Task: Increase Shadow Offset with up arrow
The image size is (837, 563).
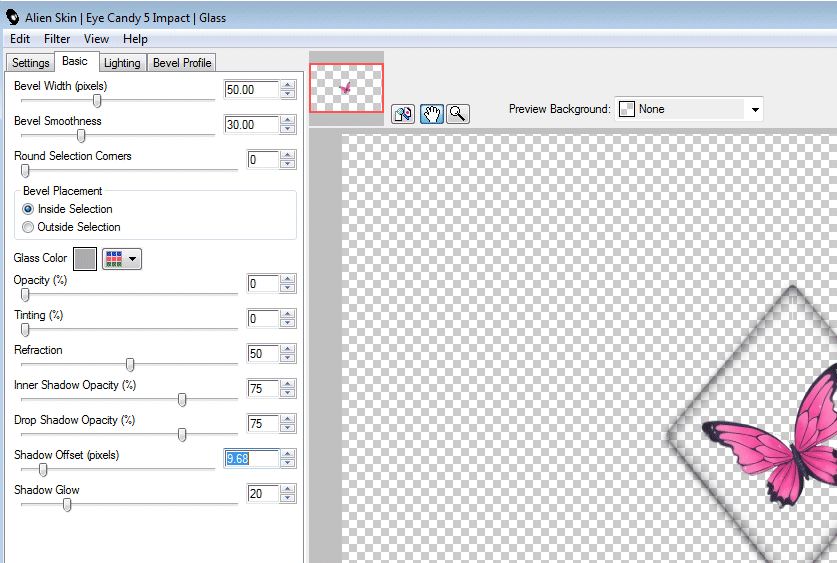Action: [288, 454]
